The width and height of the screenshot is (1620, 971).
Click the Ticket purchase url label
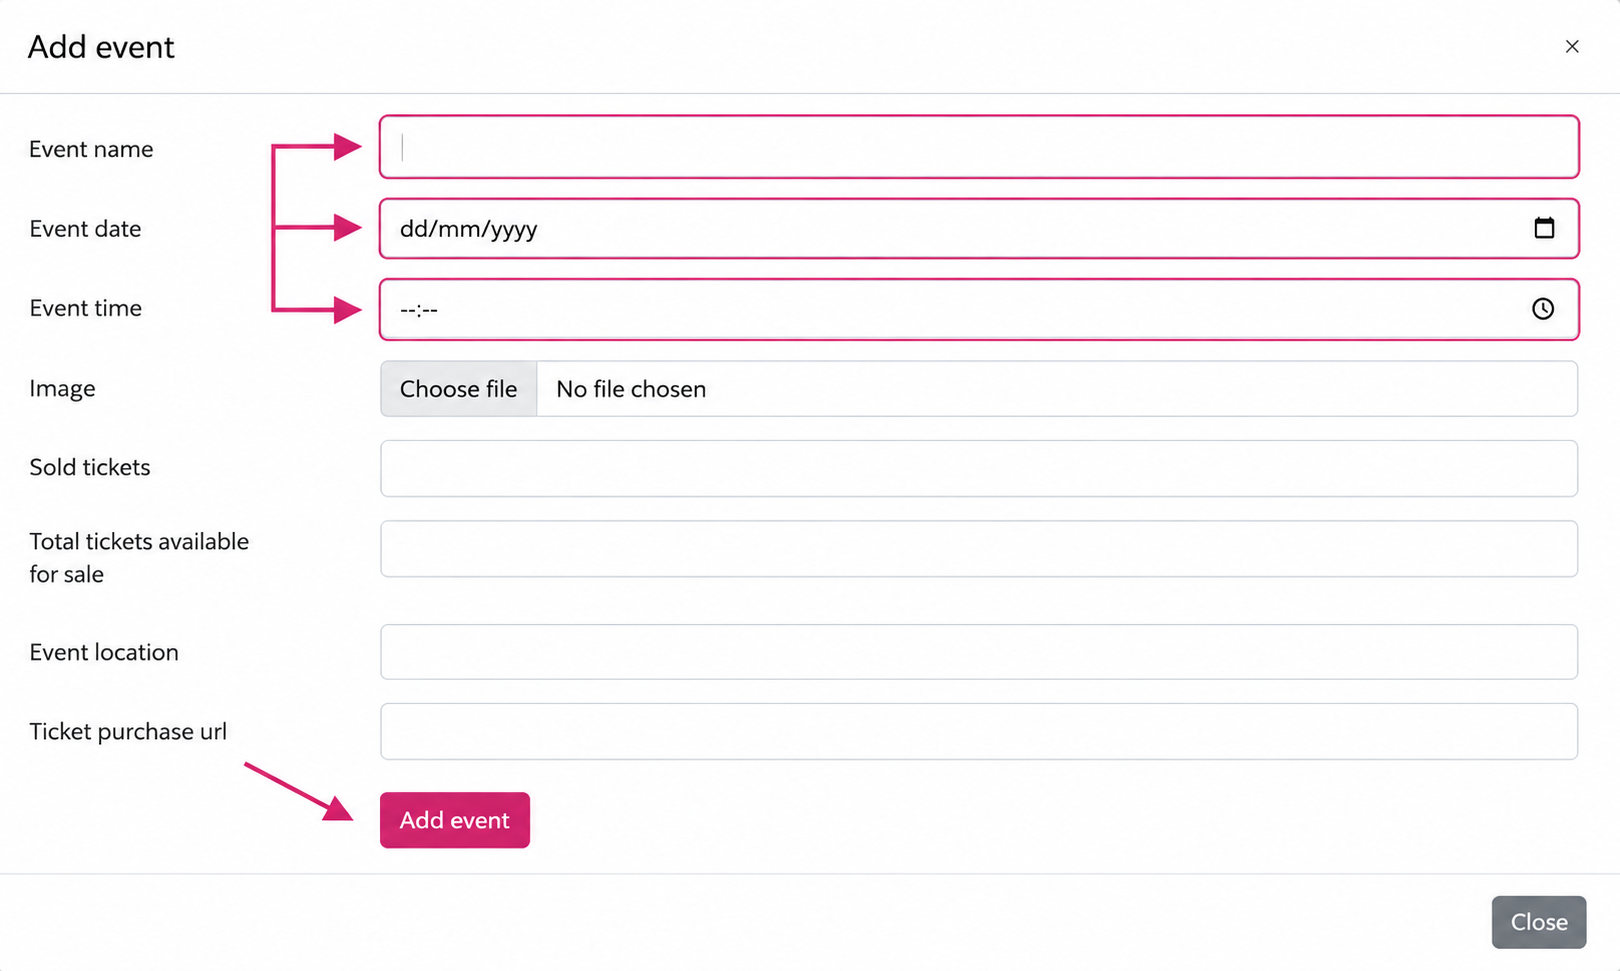[x=128, y=731]
